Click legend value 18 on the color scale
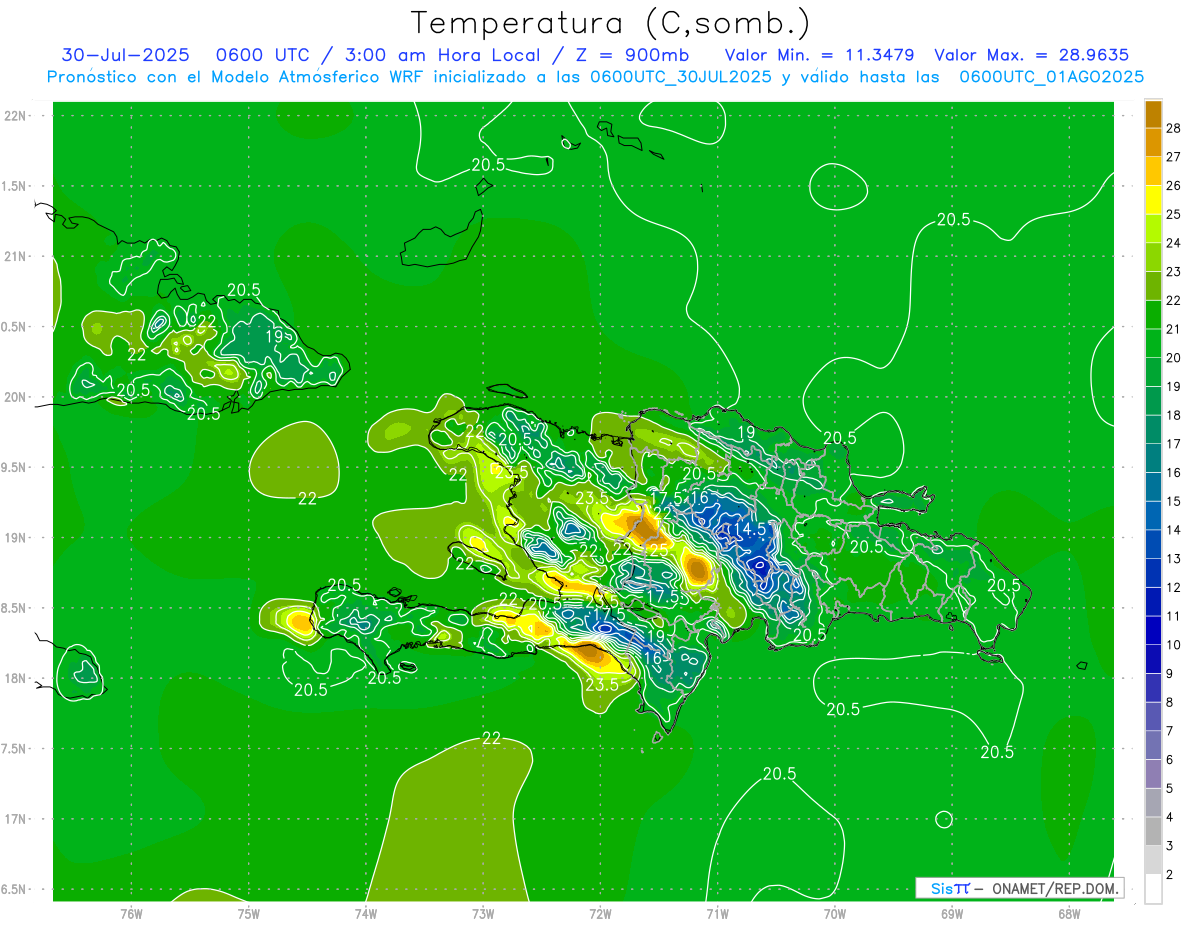Screen dimensions: 1200x927 [x=1174, y=415]
